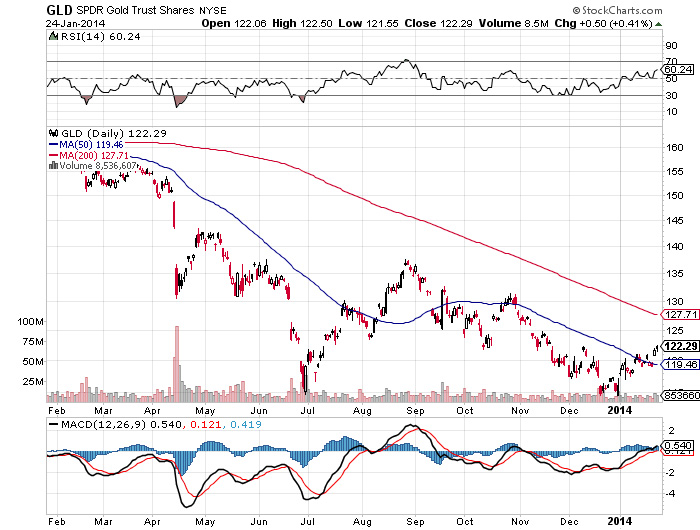
Task: Click the NYSE exchange label
Action: point(213,10)
